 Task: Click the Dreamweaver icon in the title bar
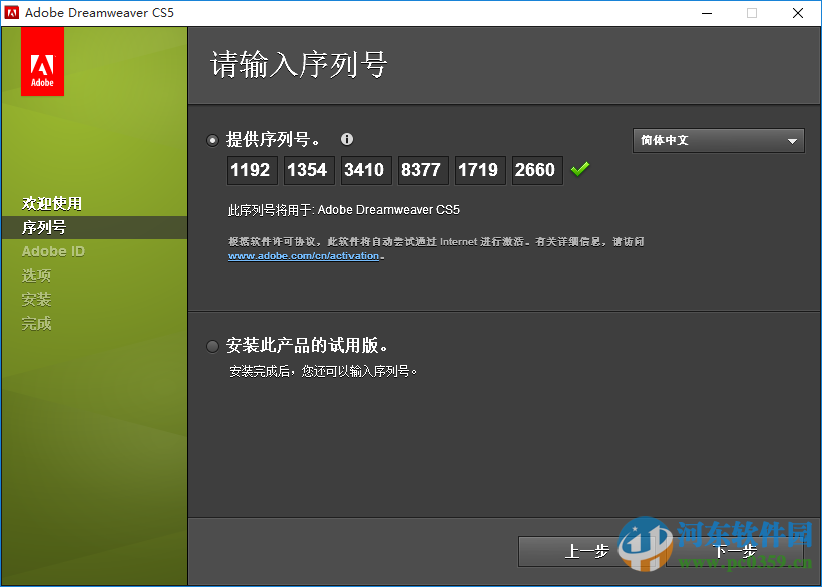(x=14, y=13)
